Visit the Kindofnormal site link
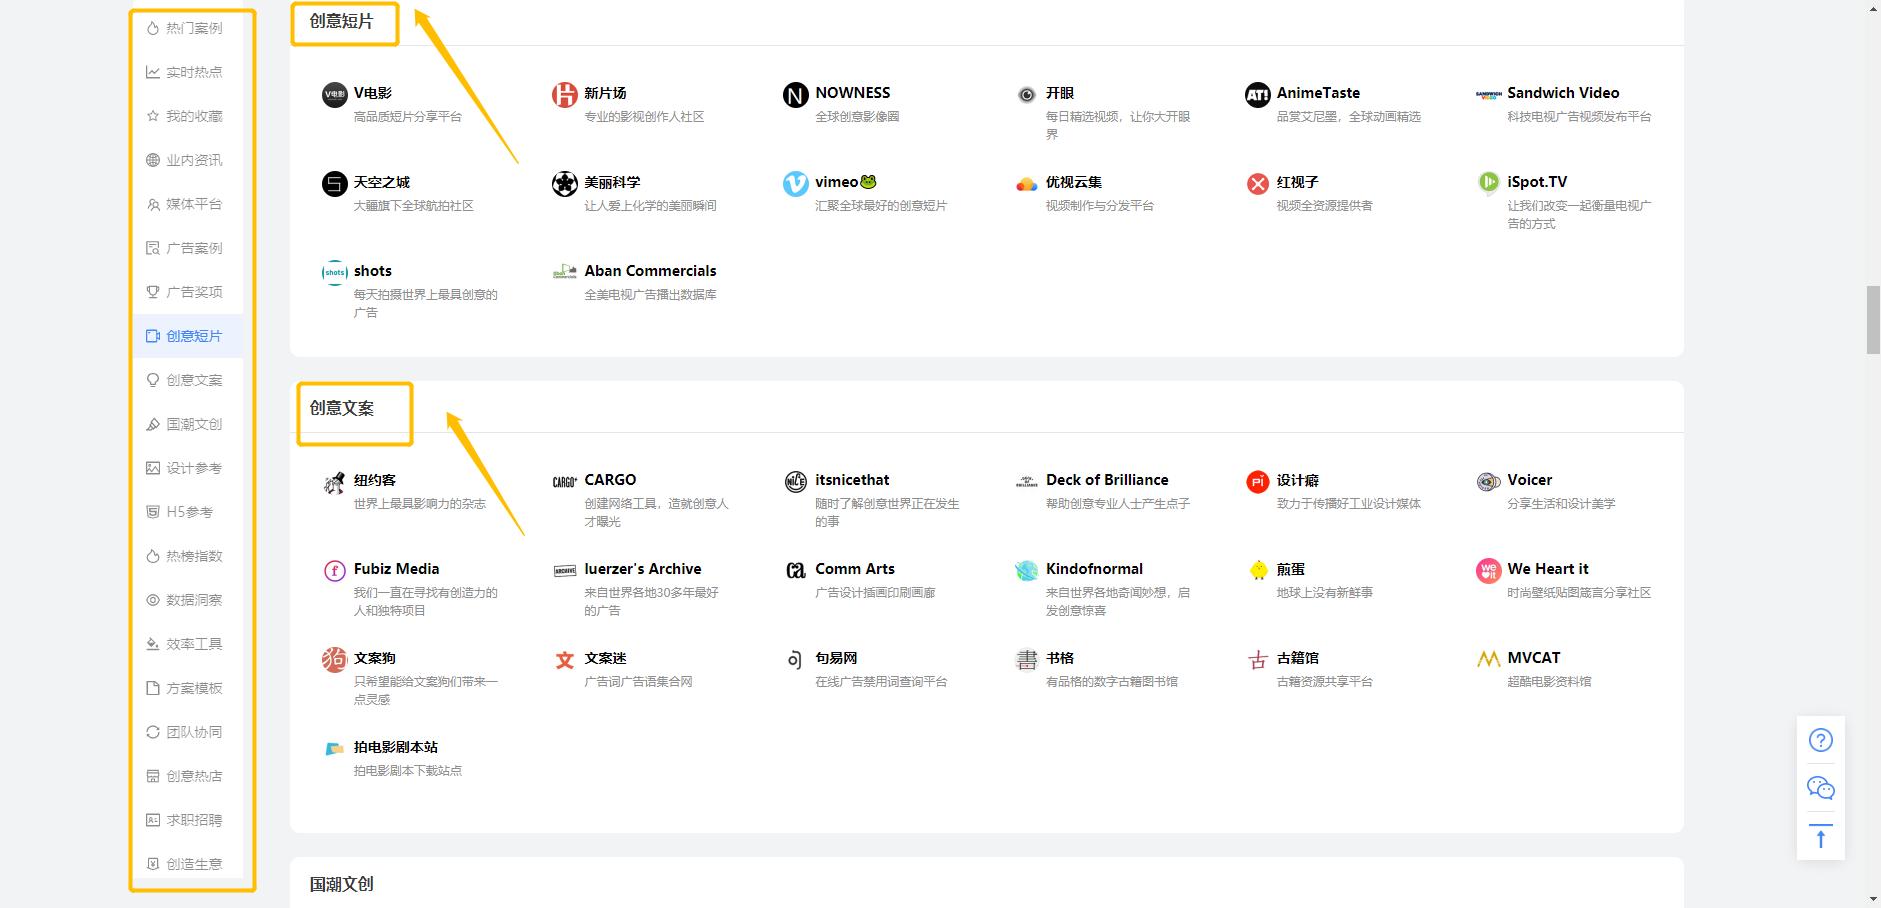 click(x=1093, y=569)
